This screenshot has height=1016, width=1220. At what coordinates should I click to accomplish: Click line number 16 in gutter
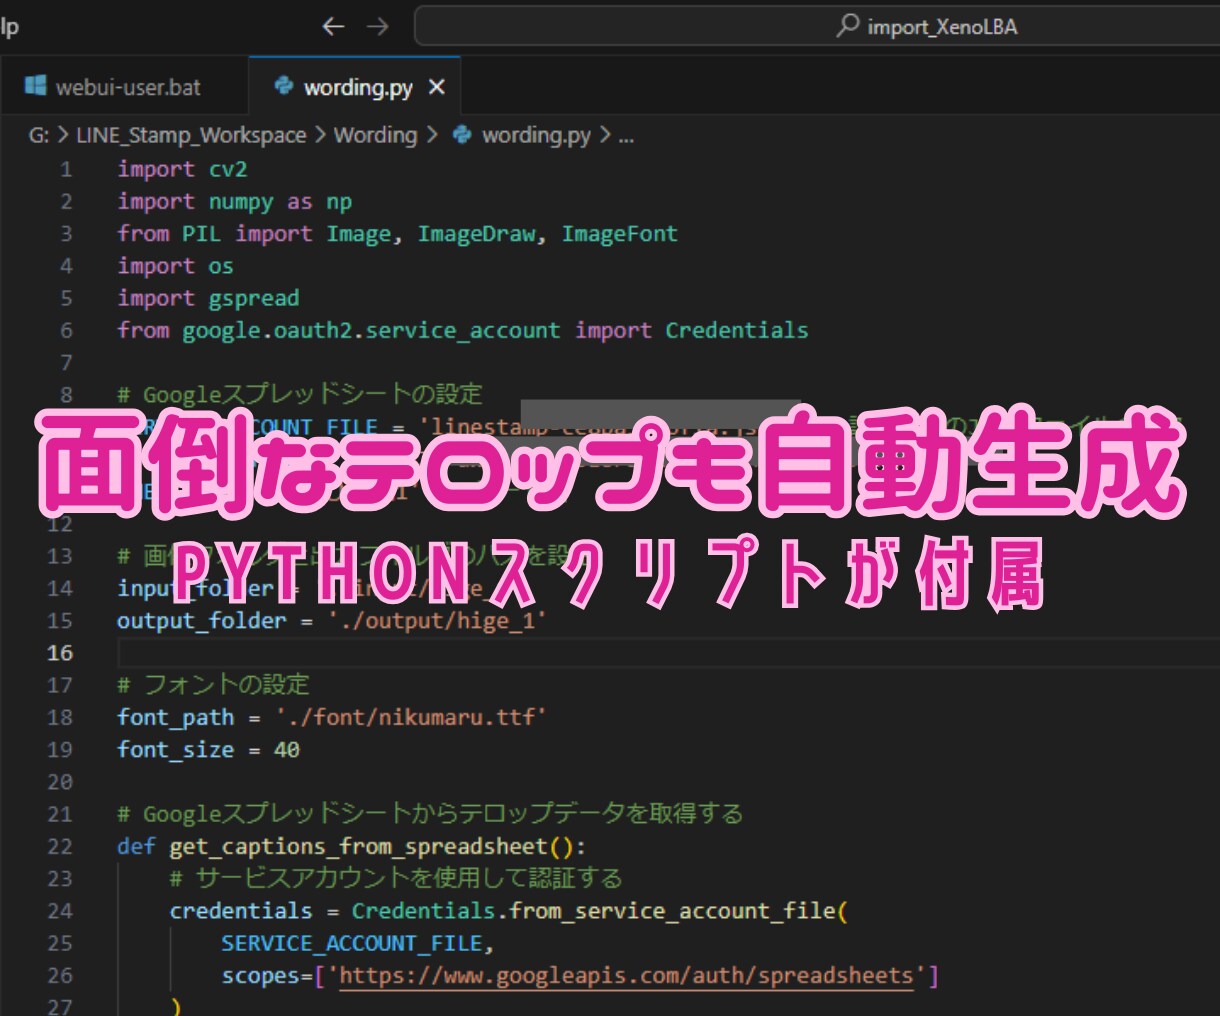coord(60,653)
